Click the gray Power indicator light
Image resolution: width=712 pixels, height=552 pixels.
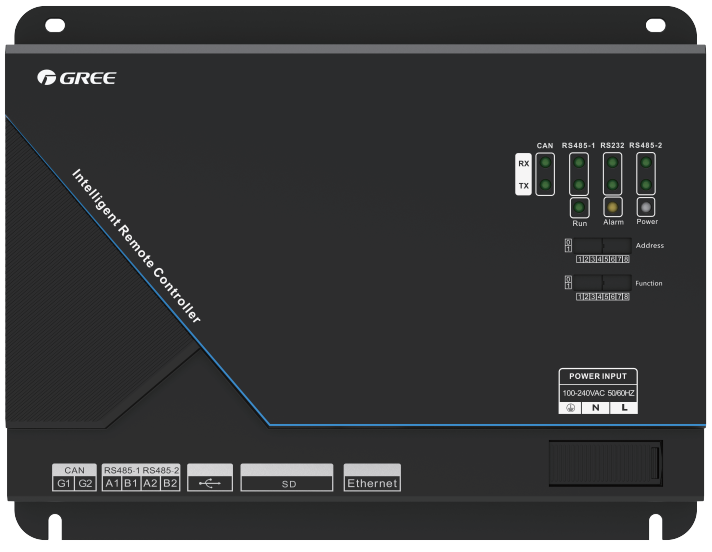point(646,207)
